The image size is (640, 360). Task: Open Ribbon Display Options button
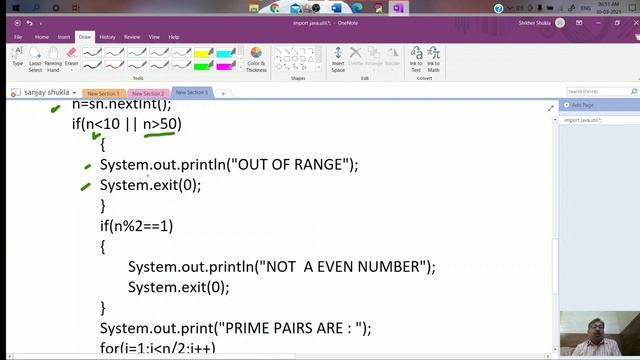[579, 23]
